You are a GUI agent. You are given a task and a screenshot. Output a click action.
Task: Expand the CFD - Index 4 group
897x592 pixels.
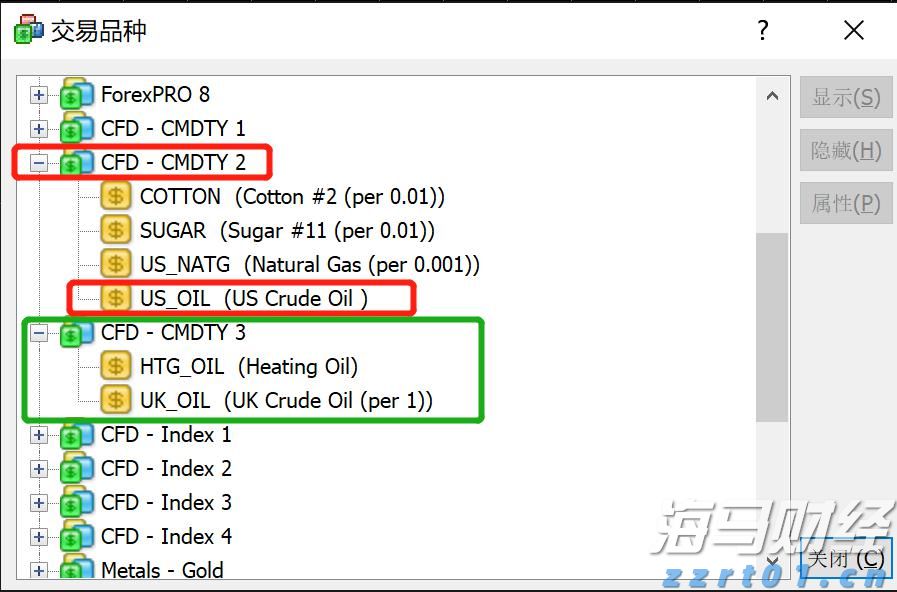tap(36, 536)
